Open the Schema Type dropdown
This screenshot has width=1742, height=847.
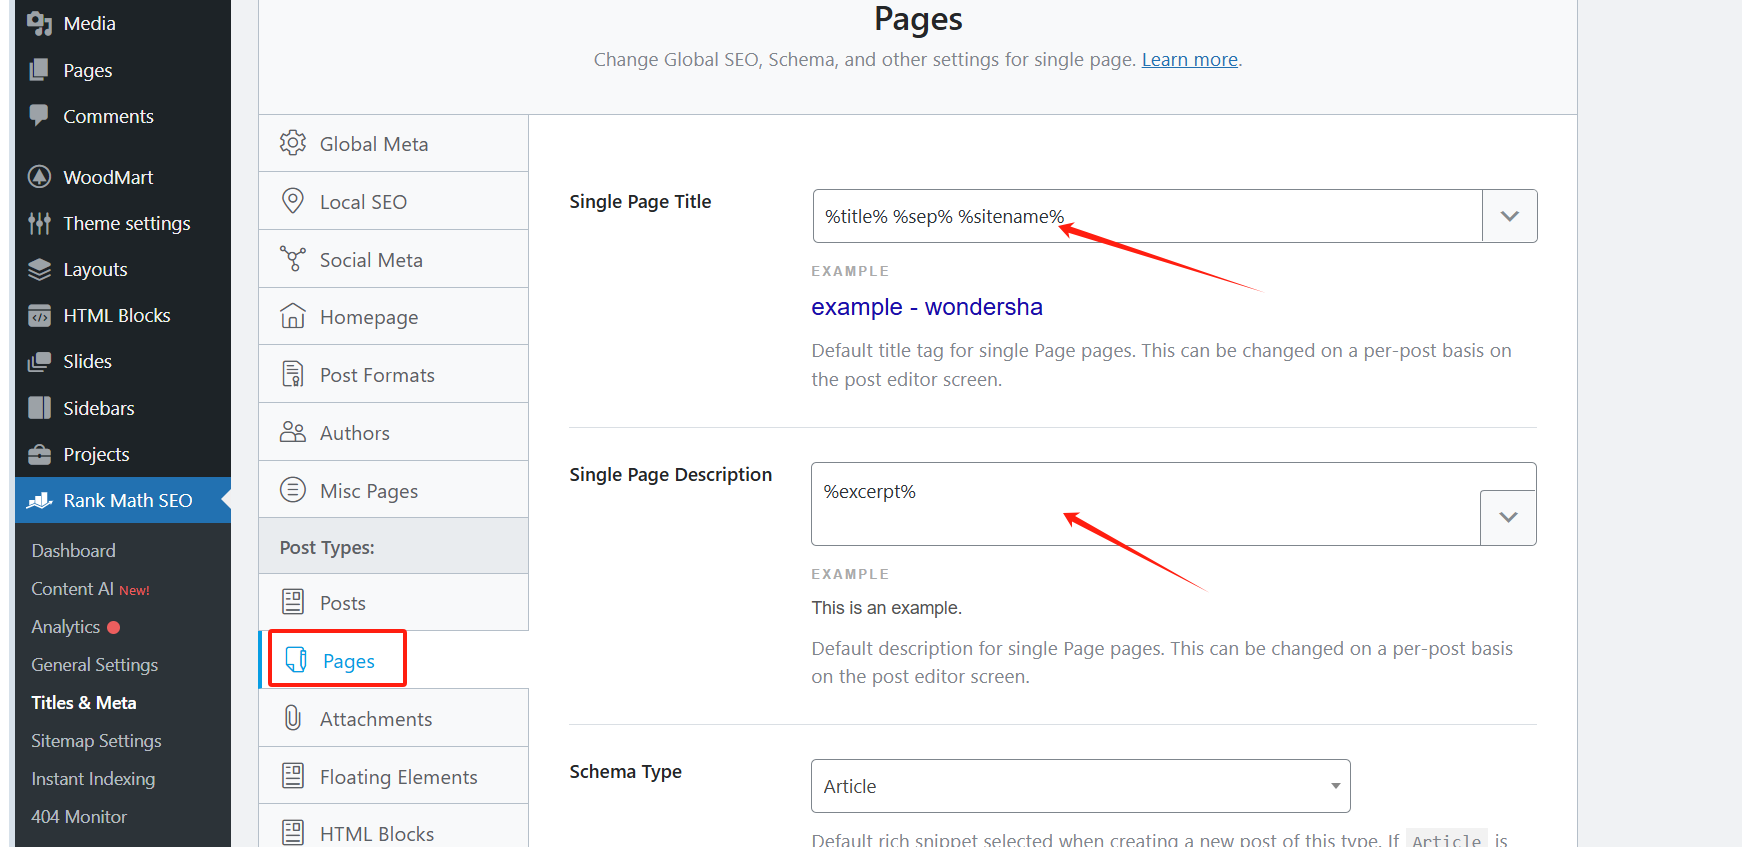[x=1080, y=786]
